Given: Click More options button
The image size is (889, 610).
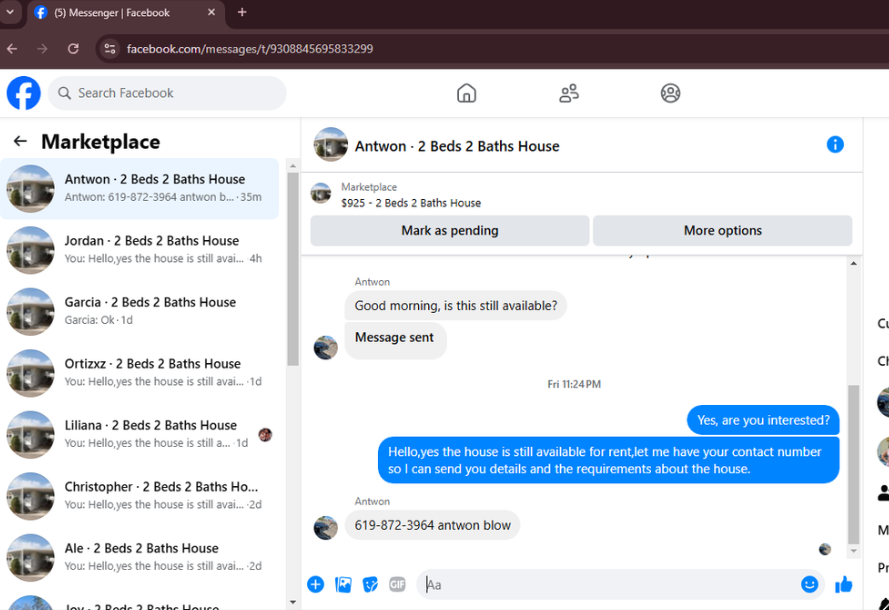Looking at the screenshot, I should 722,231.
